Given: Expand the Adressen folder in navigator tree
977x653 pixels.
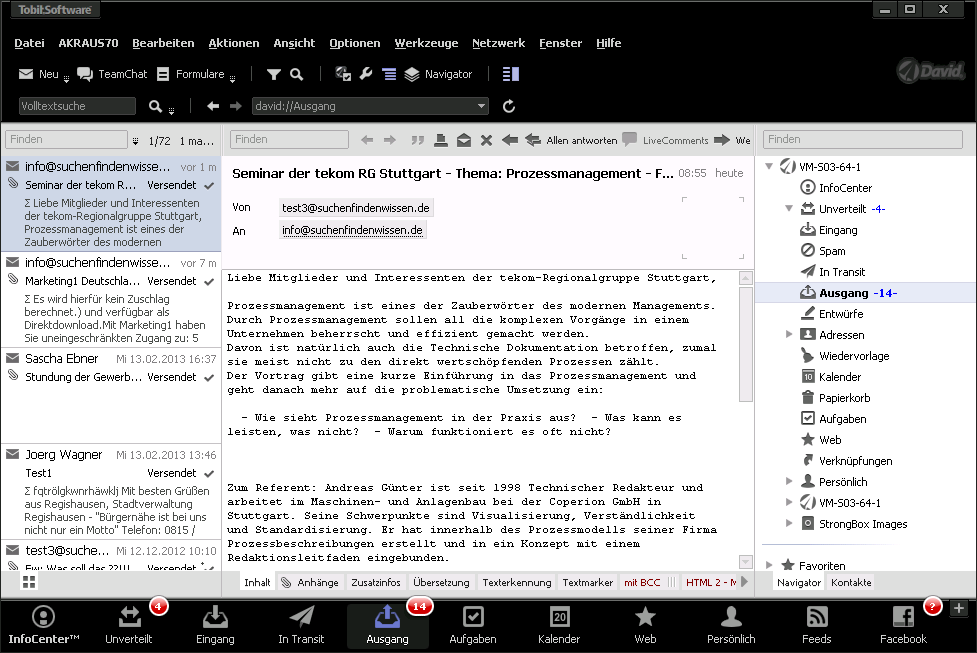Looking at the screenshot, I should (790, 335).
